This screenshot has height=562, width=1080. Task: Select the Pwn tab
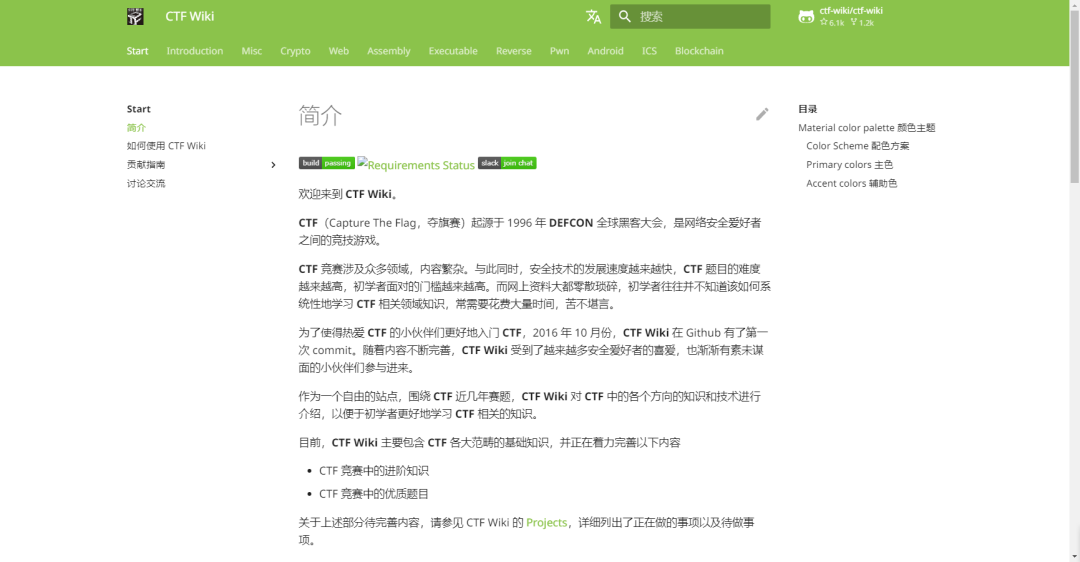click(x=559, y=51)
